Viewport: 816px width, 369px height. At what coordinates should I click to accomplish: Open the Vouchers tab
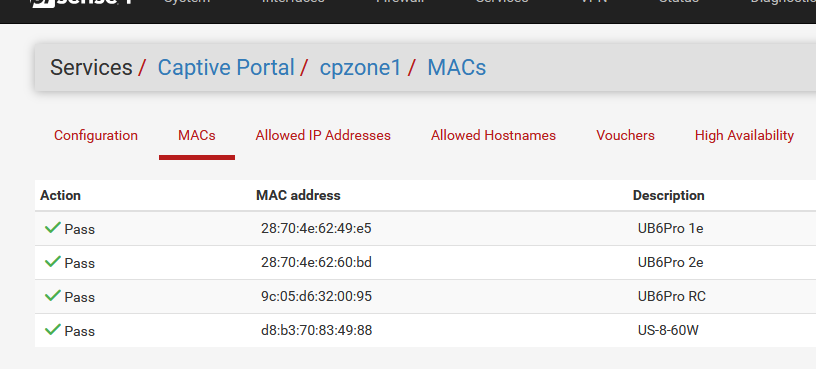(x=626, y=135)
